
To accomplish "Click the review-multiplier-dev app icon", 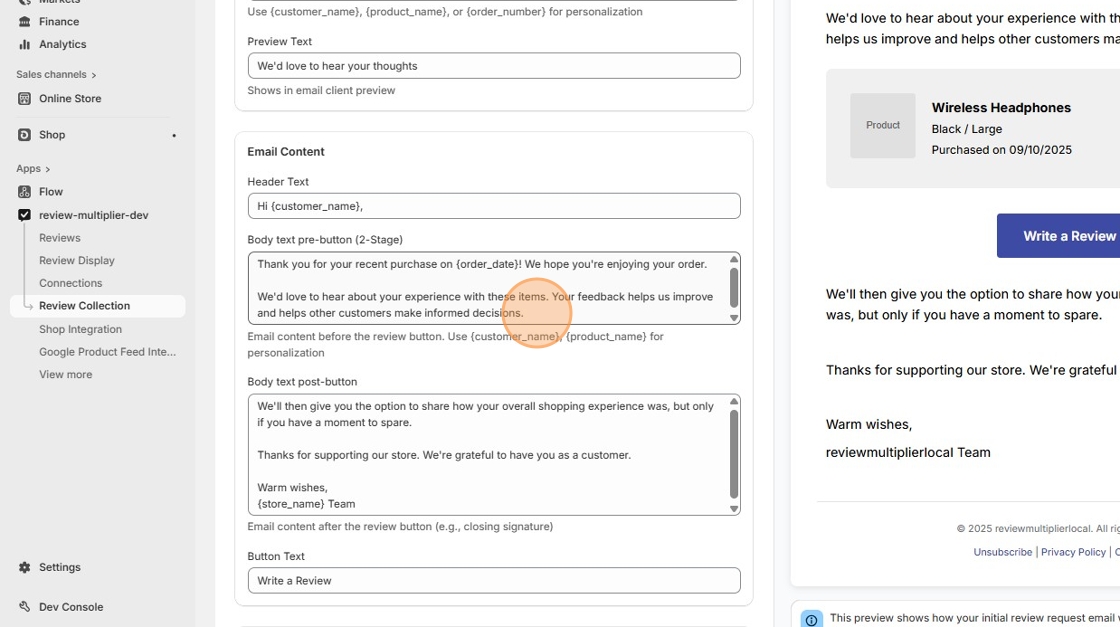I will (24, 215).
